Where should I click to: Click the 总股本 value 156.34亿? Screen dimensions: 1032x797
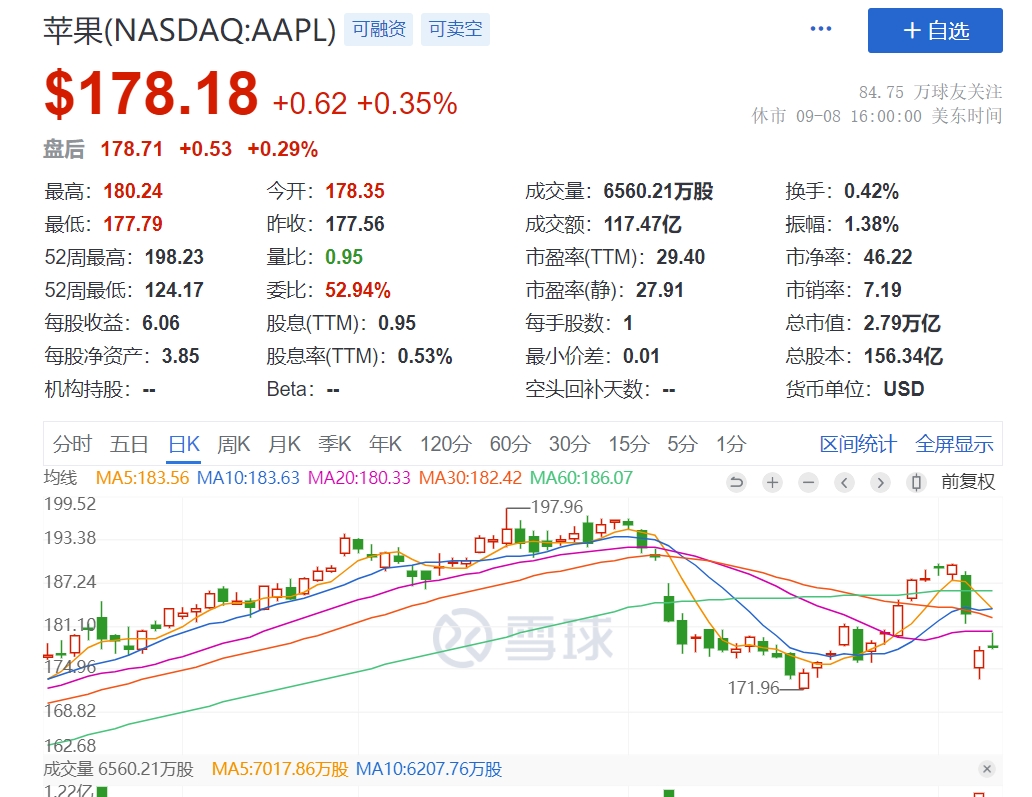click(904, 356)
